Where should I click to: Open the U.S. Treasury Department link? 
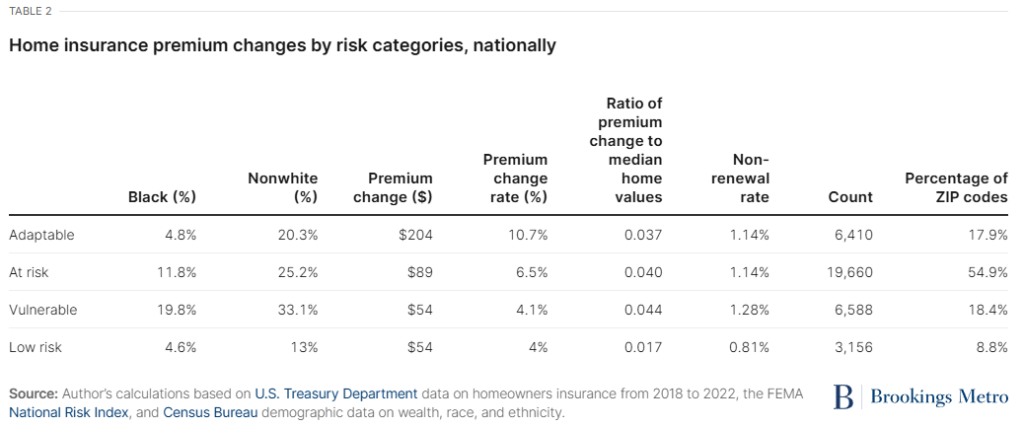335,391
